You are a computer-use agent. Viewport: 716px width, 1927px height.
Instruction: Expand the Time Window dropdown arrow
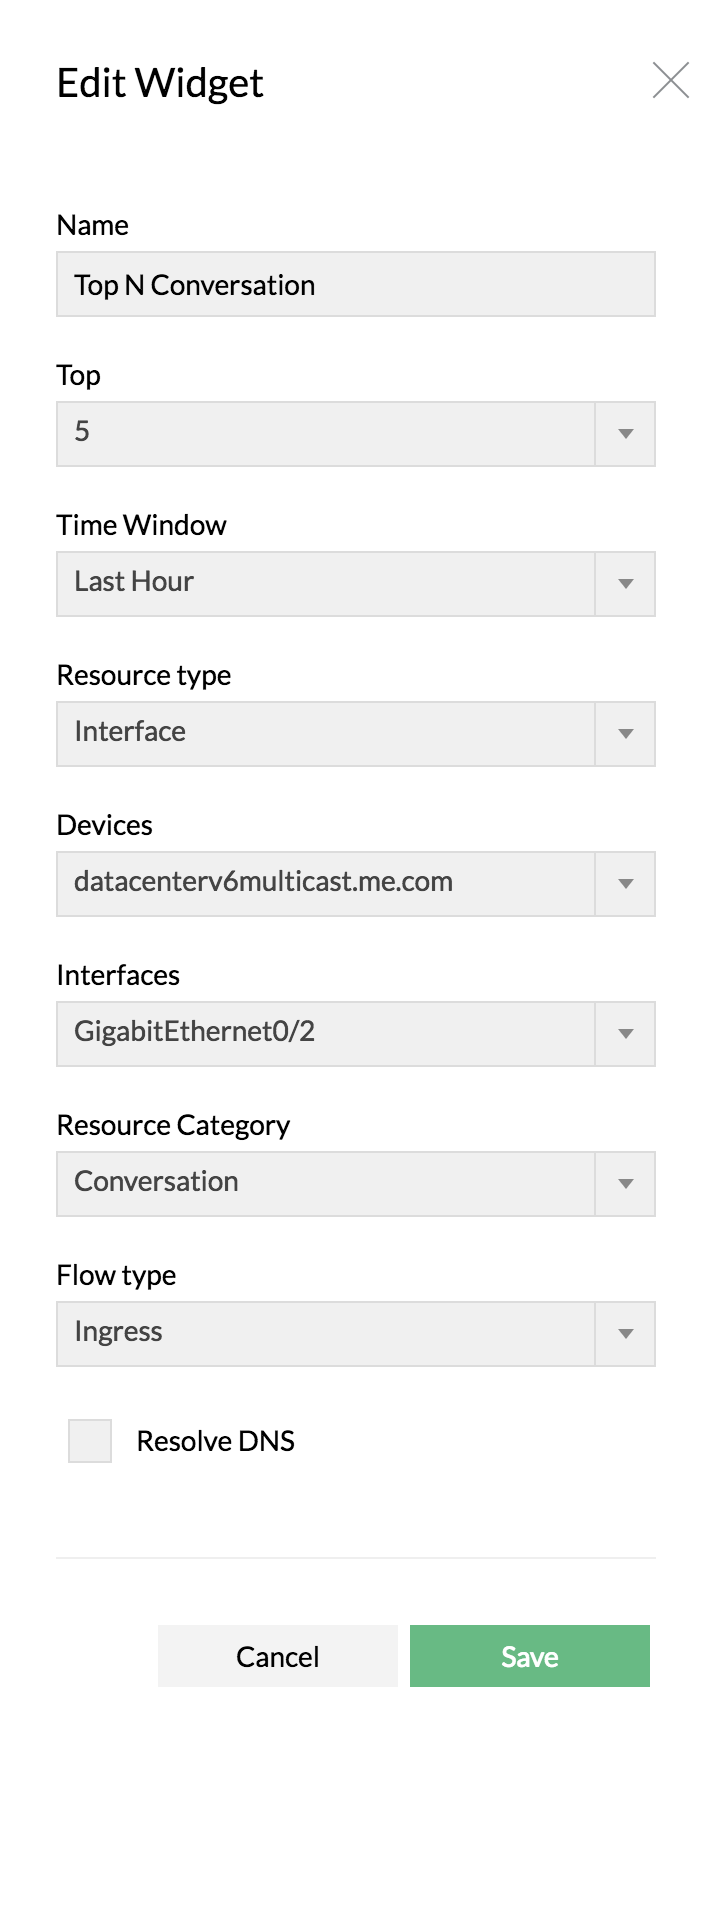point(626,584)
